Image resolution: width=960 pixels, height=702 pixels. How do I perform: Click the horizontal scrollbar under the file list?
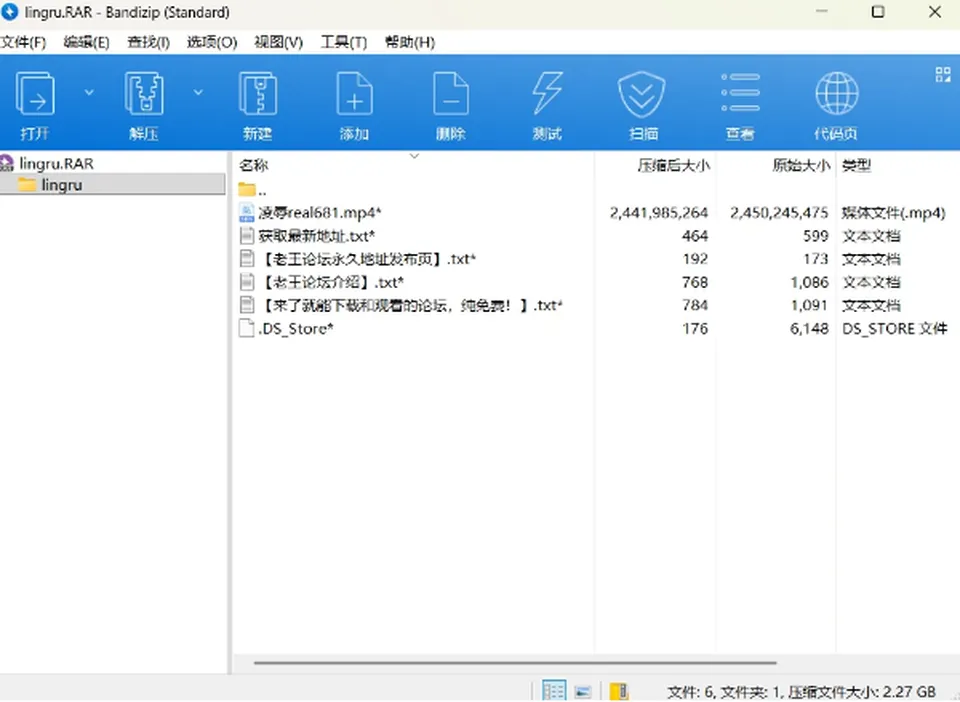tap(515, 662)
